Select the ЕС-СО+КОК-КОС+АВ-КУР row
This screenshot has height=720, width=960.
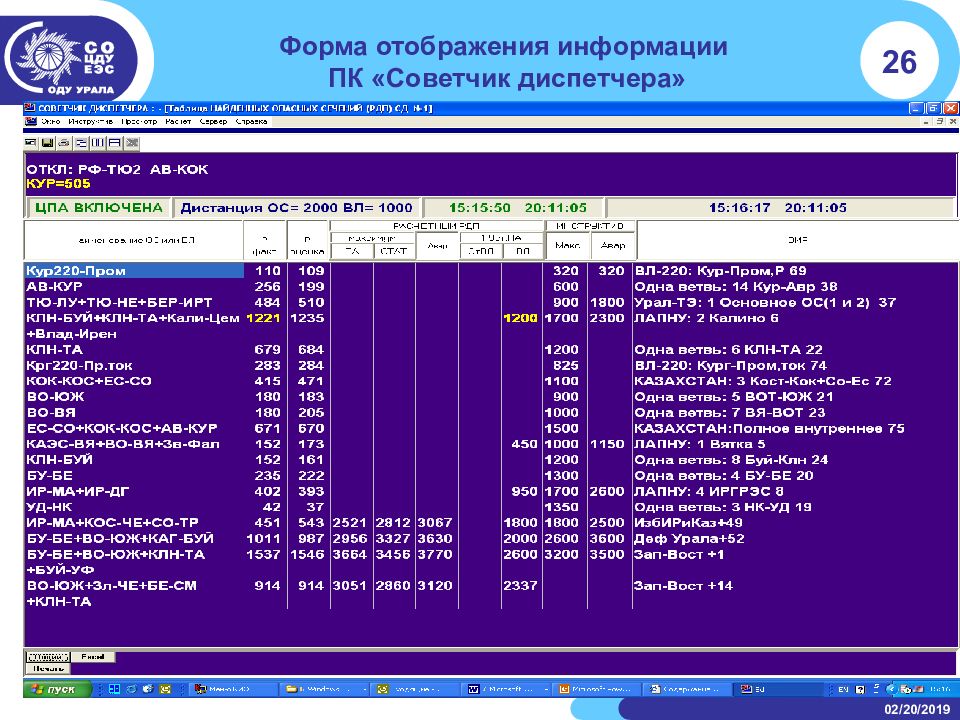coord(122,429)
